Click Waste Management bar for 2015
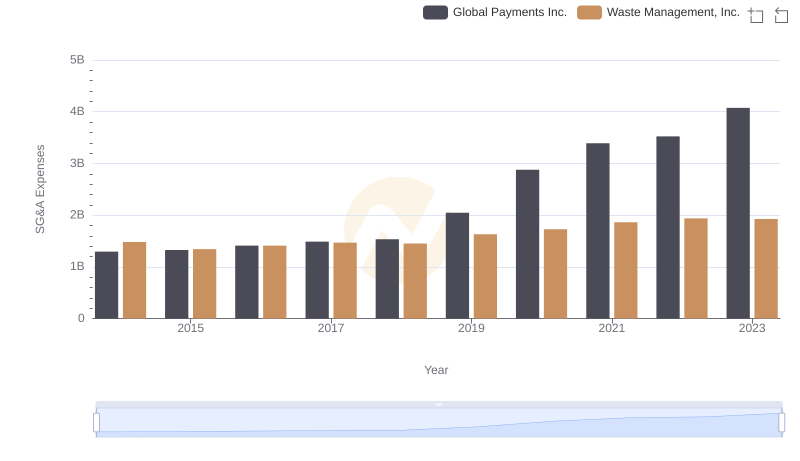This screenshot has height=461, width=800. click(205, 284)
